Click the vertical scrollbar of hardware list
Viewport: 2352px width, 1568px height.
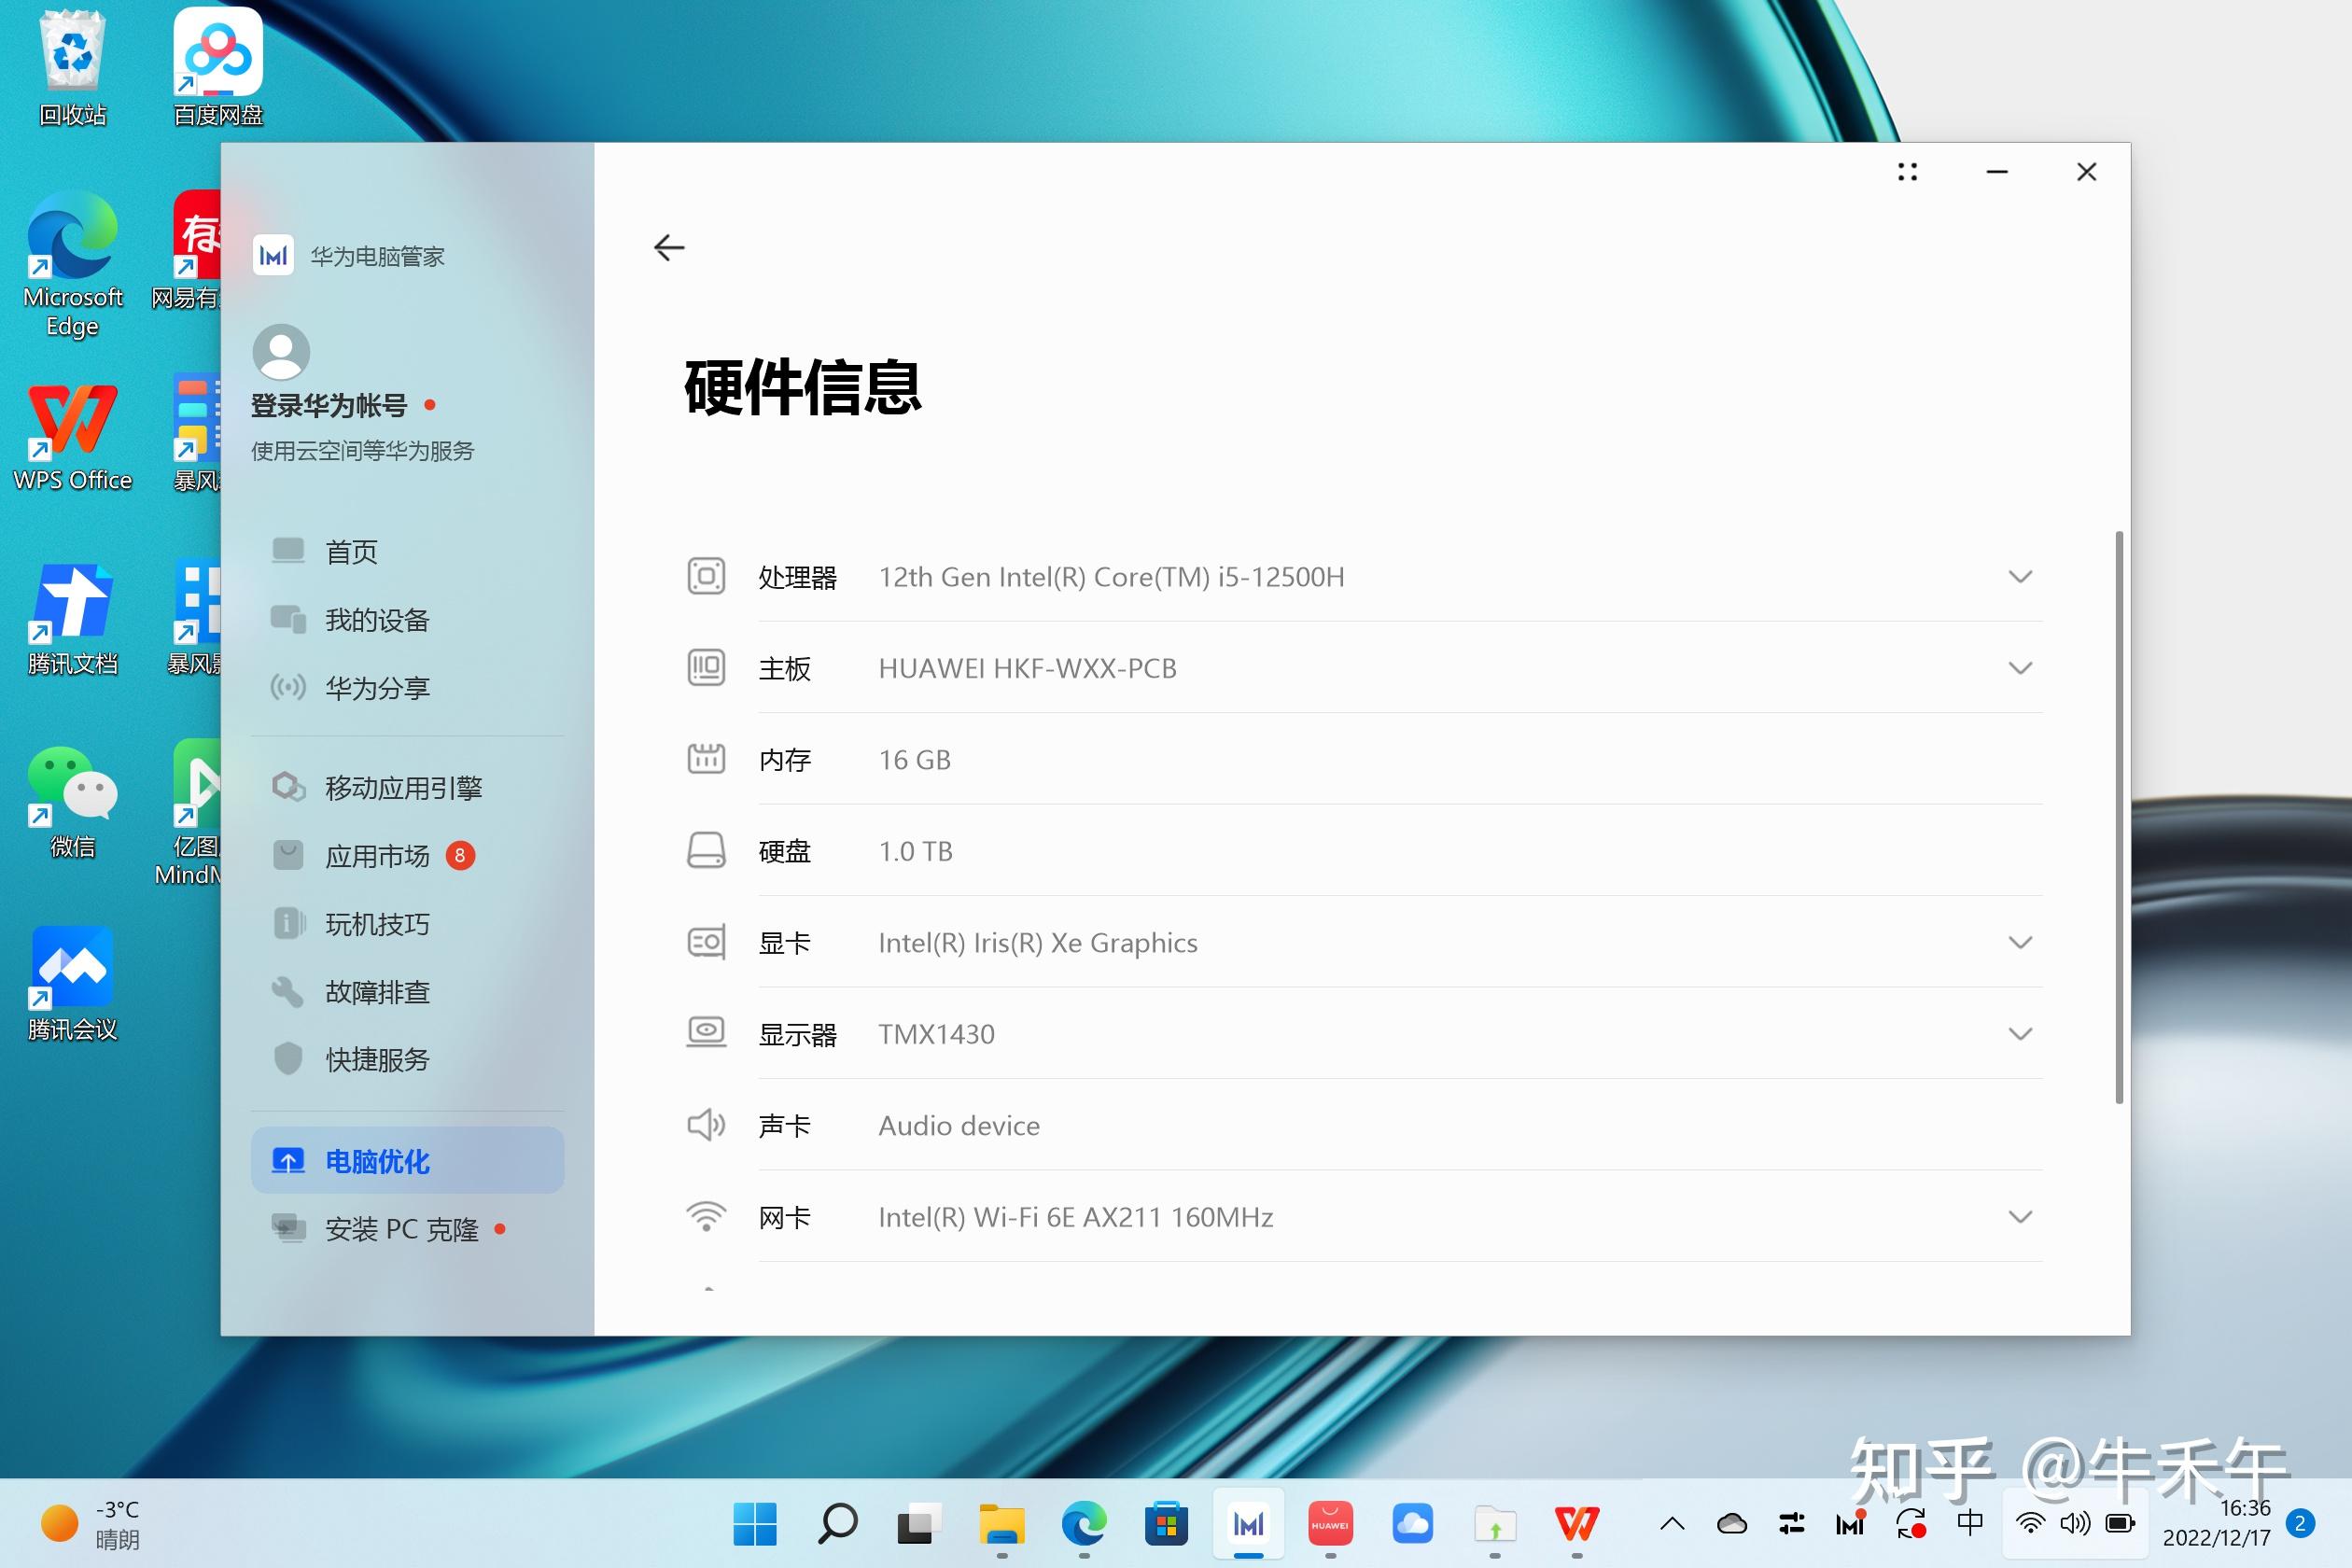click(x=2119, y=817)
